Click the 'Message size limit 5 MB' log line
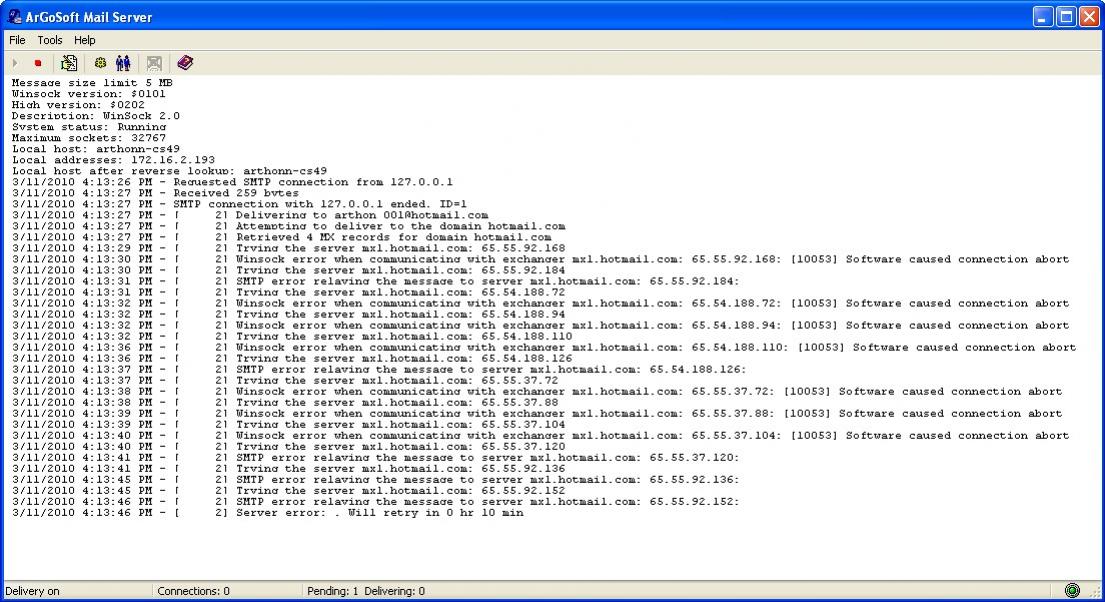 point(92,82)
